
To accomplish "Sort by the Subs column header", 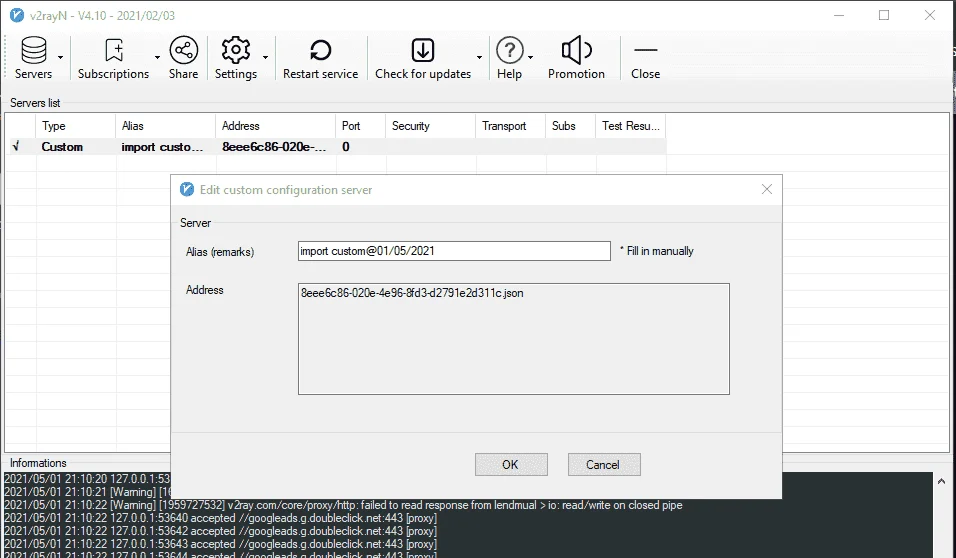I will coord(571,126).
